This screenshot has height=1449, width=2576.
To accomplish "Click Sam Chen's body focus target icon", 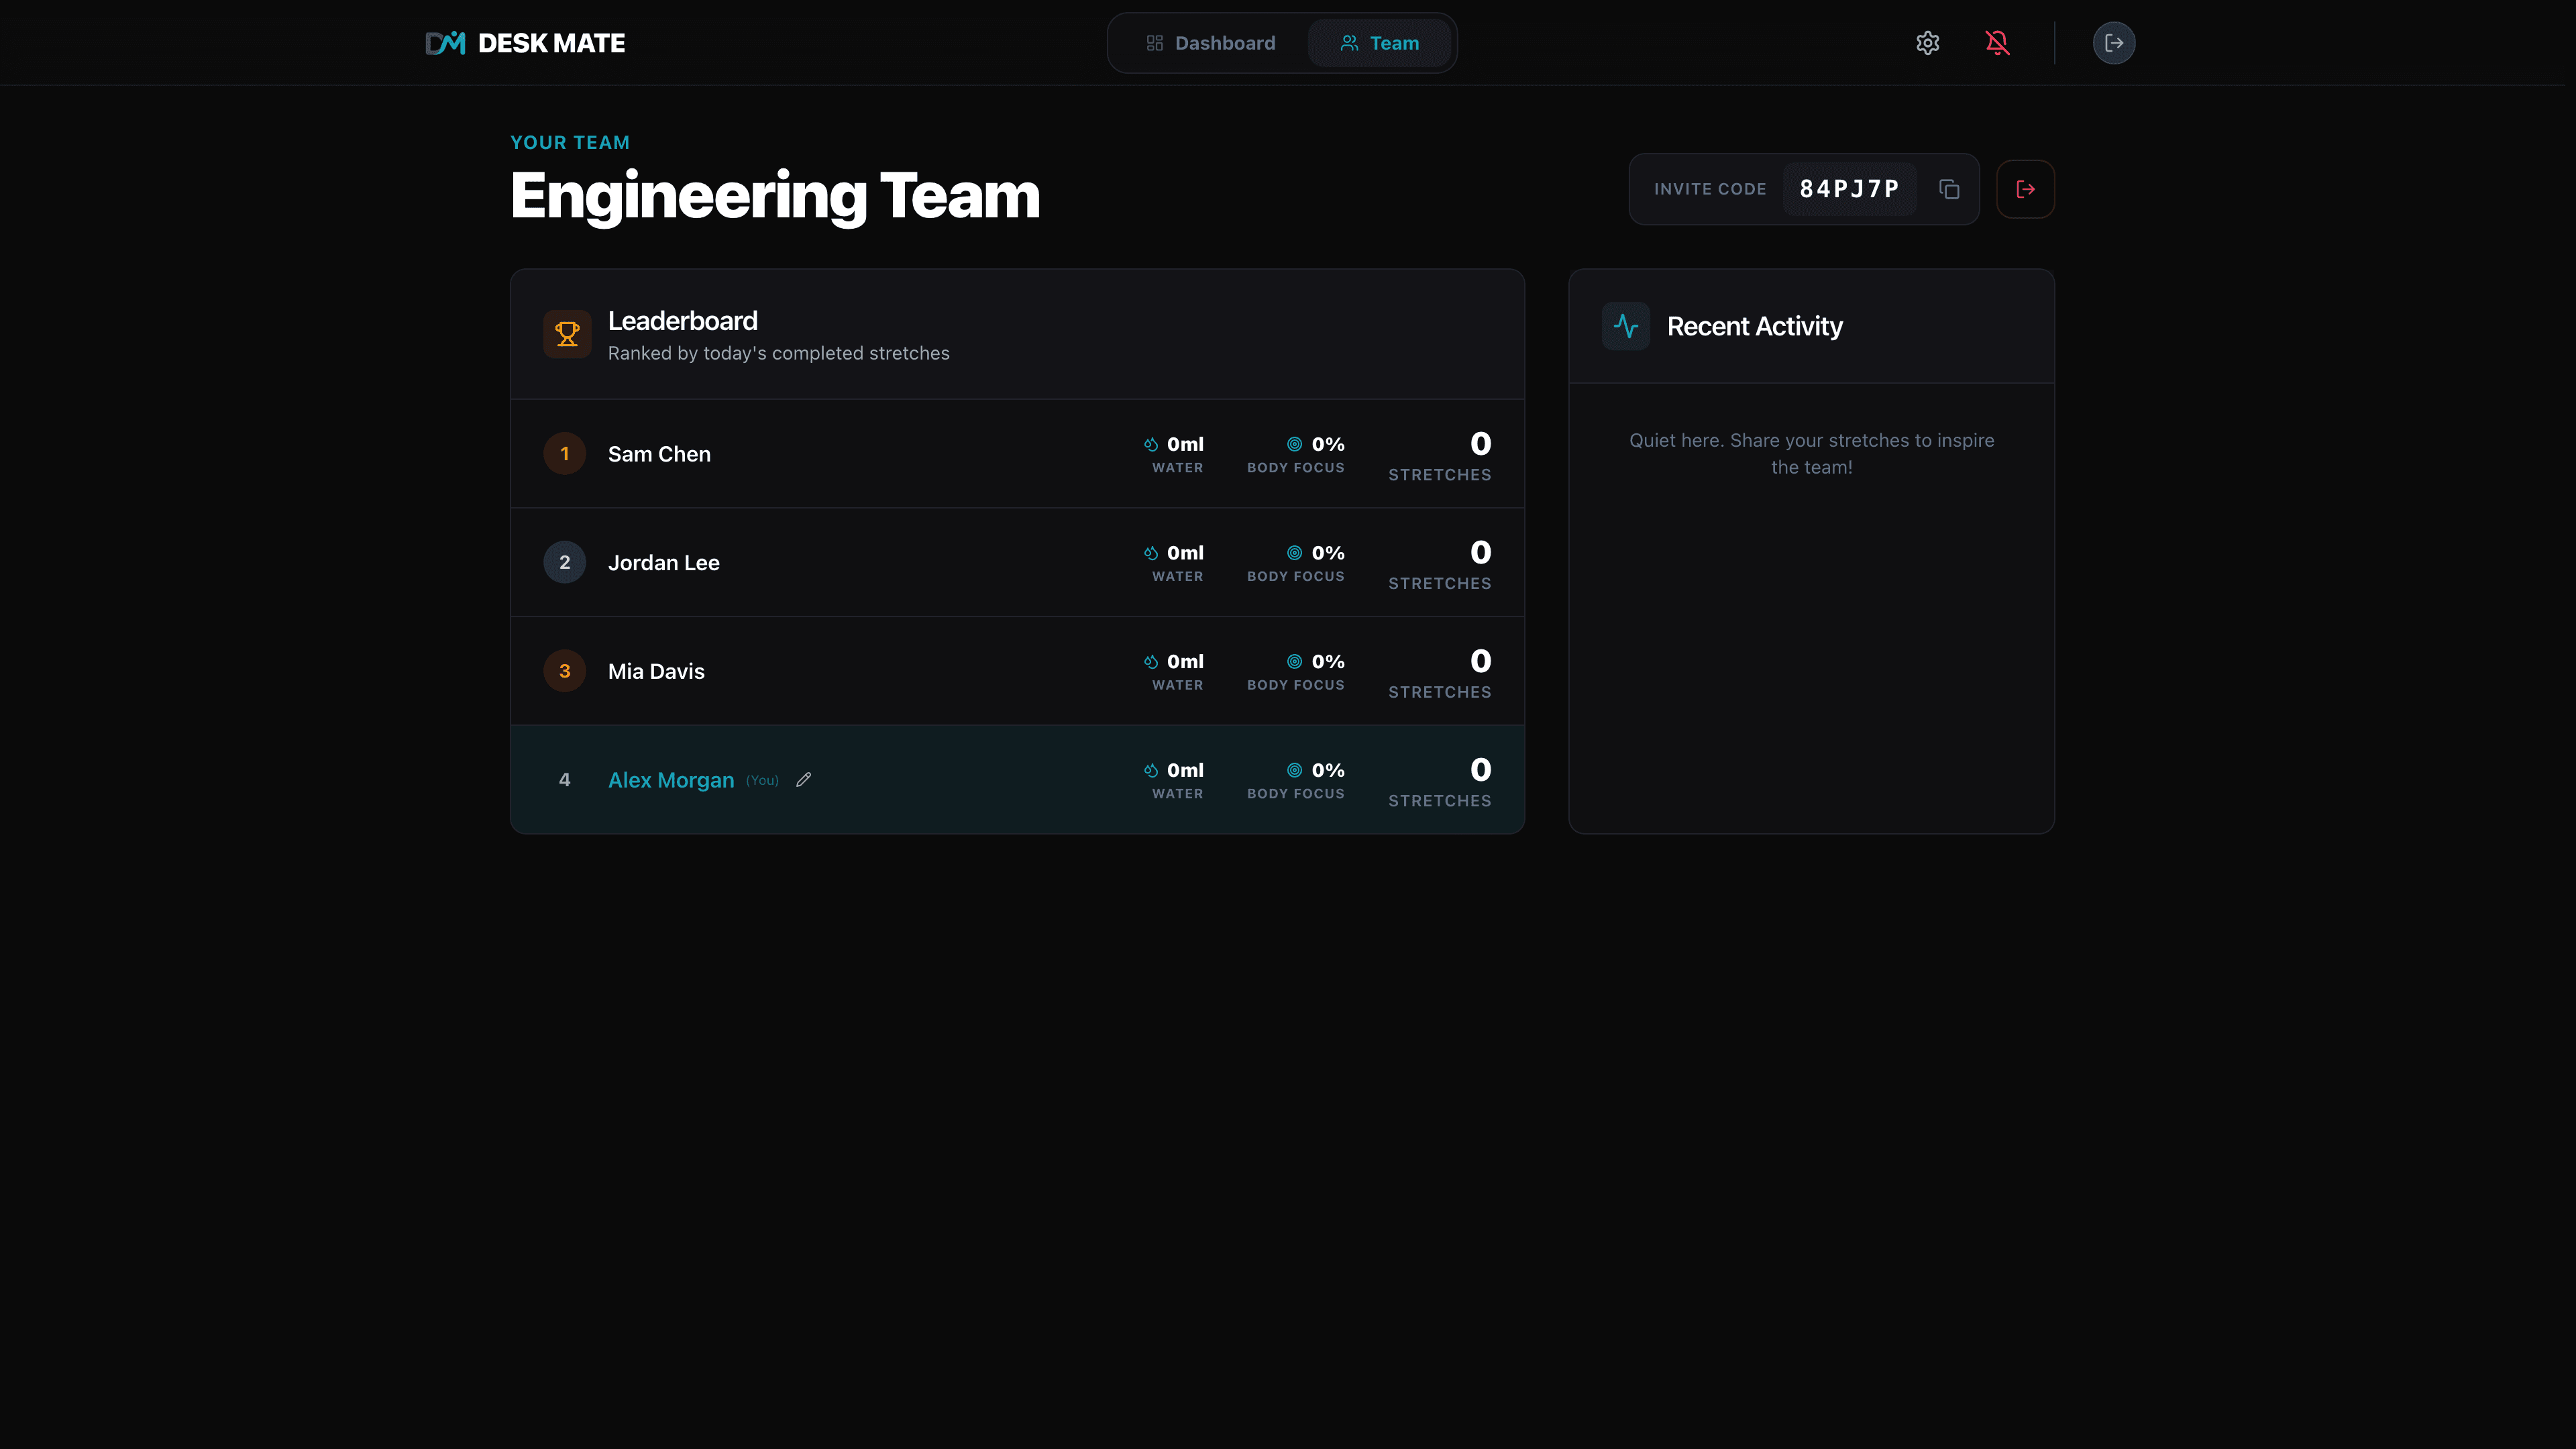I will click(x=1294, y=444).
